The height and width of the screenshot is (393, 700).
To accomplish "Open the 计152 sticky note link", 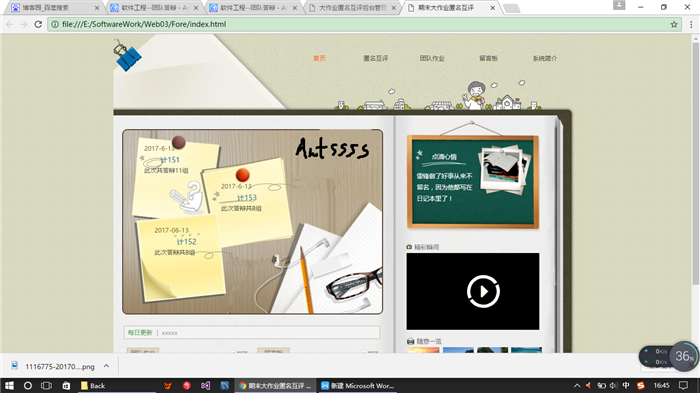I will [186, 242].
